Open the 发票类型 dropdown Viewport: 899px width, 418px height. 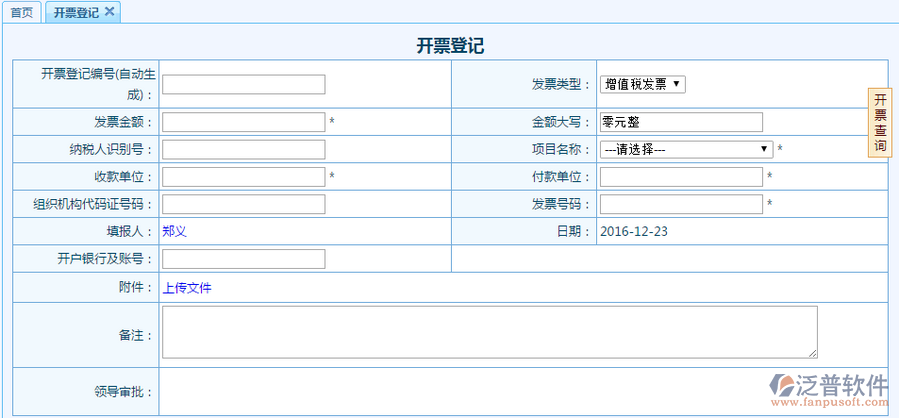point(642,84)
